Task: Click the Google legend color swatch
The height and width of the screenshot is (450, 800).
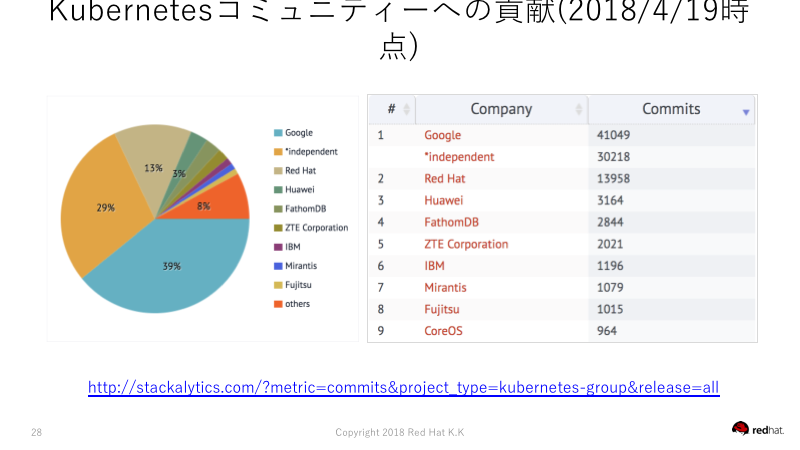Action: click(278, 133)
